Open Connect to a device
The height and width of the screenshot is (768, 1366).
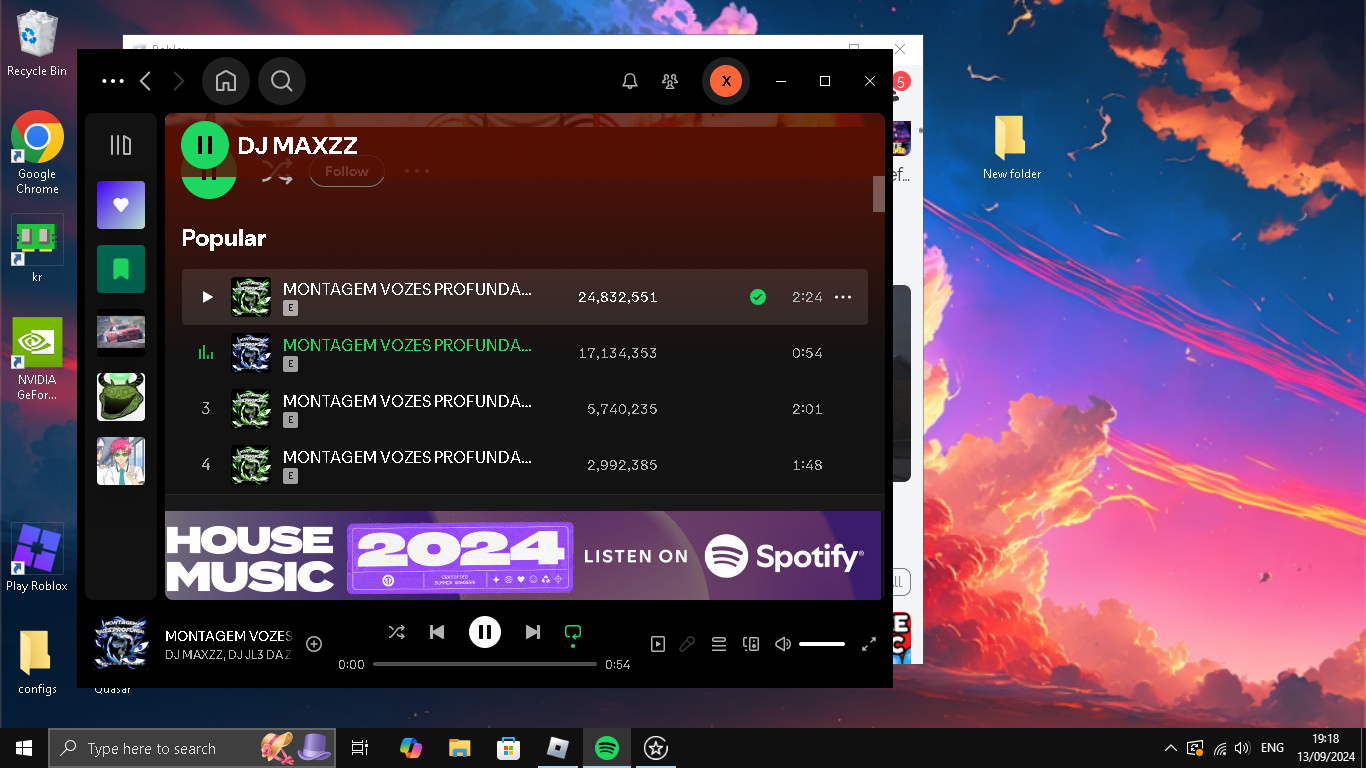pos(751,644)
